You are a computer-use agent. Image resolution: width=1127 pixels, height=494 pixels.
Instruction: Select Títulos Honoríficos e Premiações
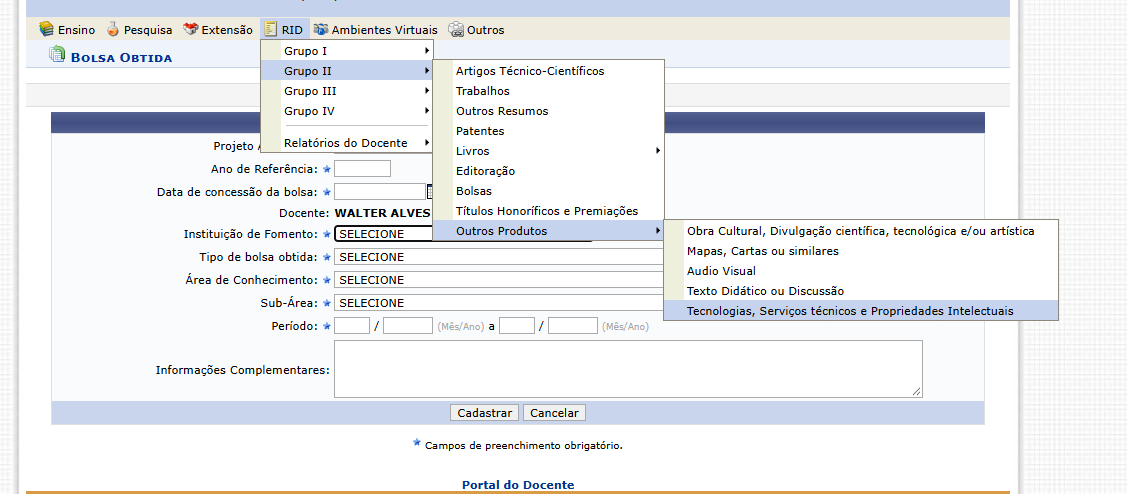point(548,211)
